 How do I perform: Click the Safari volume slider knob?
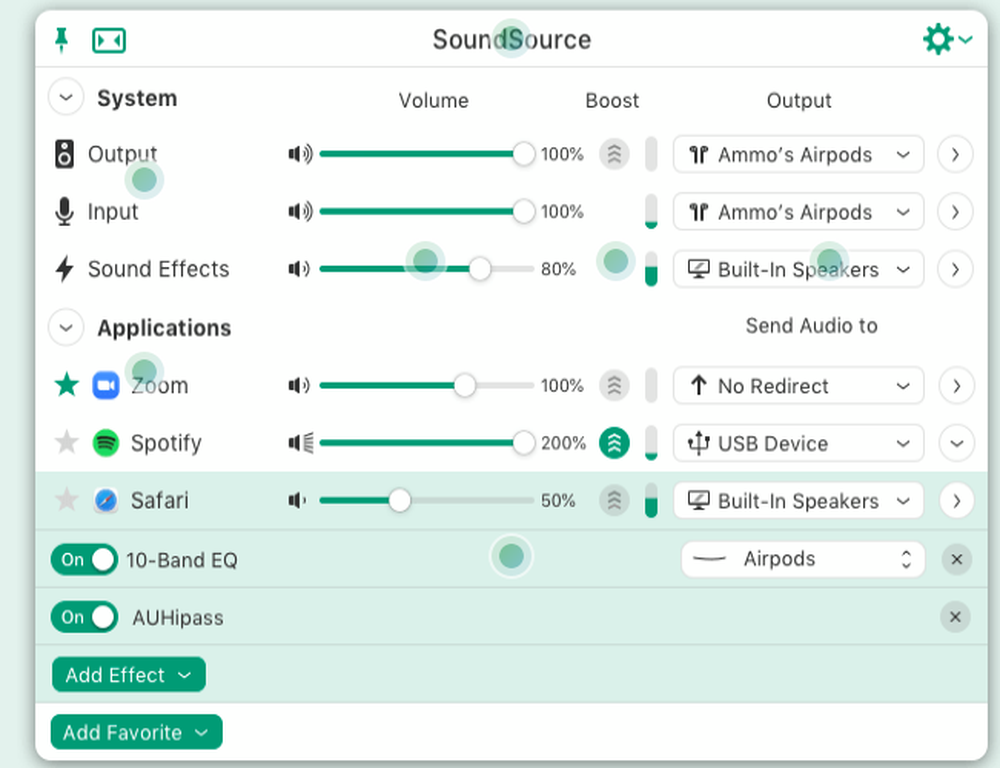click(x=400, y=500)
